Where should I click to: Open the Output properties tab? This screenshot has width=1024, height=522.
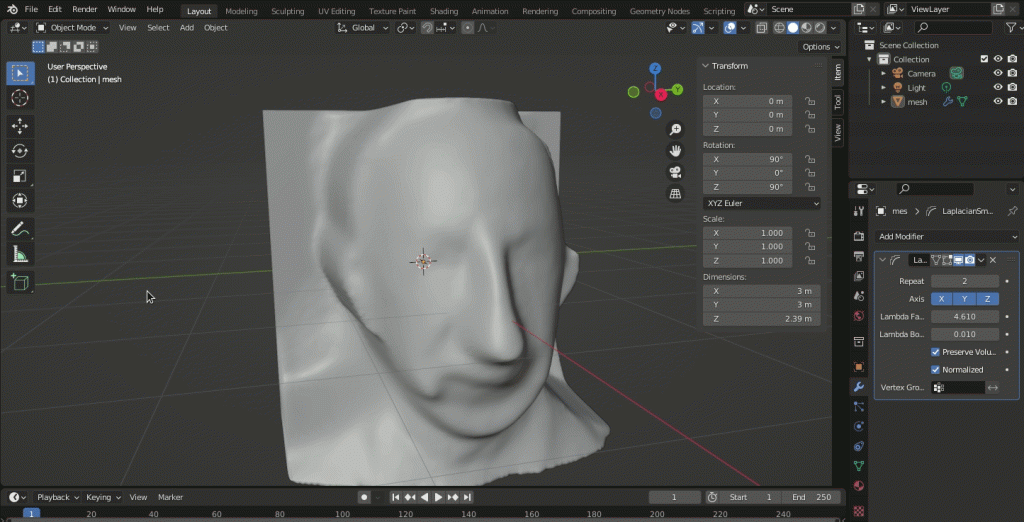click(x=859, y=256)
